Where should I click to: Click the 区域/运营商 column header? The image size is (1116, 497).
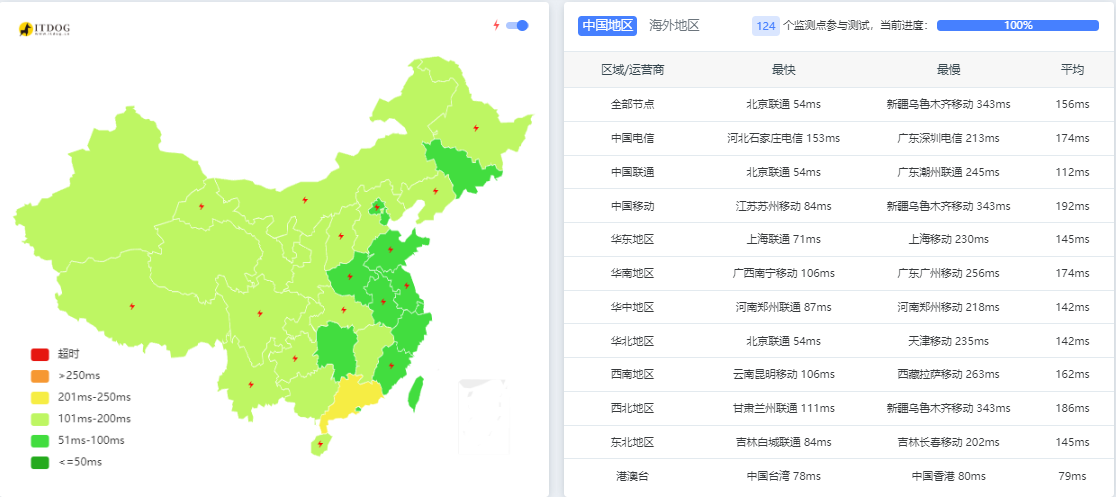click(633, 70)
